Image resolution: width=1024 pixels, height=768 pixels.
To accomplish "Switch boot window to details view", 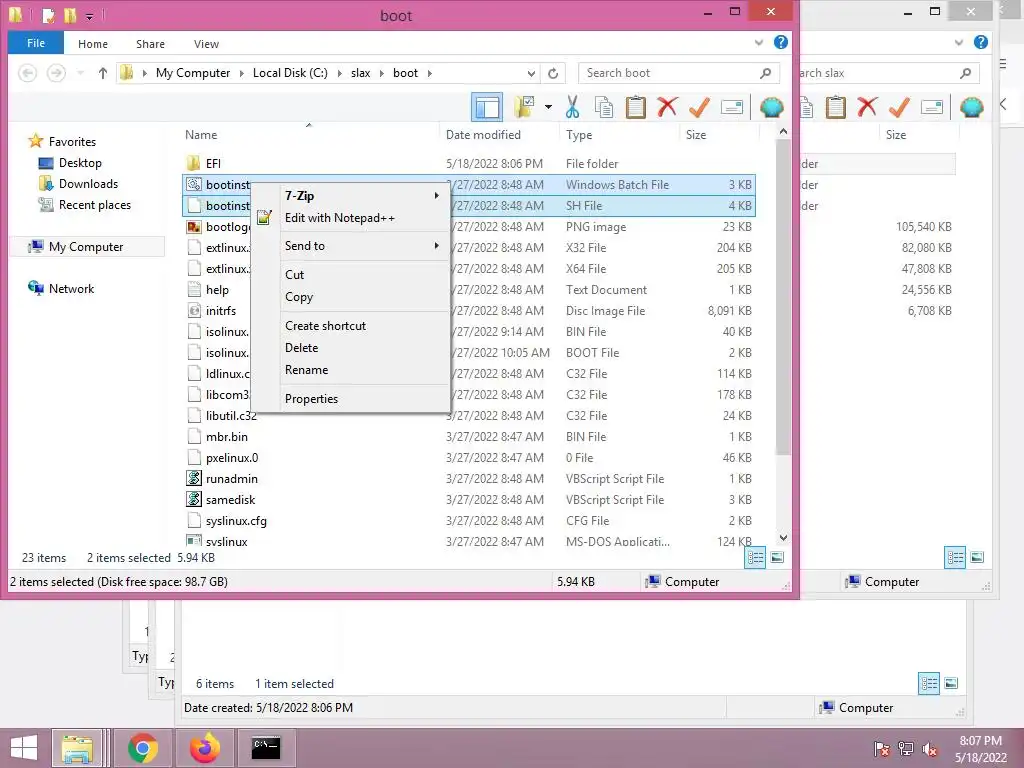I will pos(755,558).
